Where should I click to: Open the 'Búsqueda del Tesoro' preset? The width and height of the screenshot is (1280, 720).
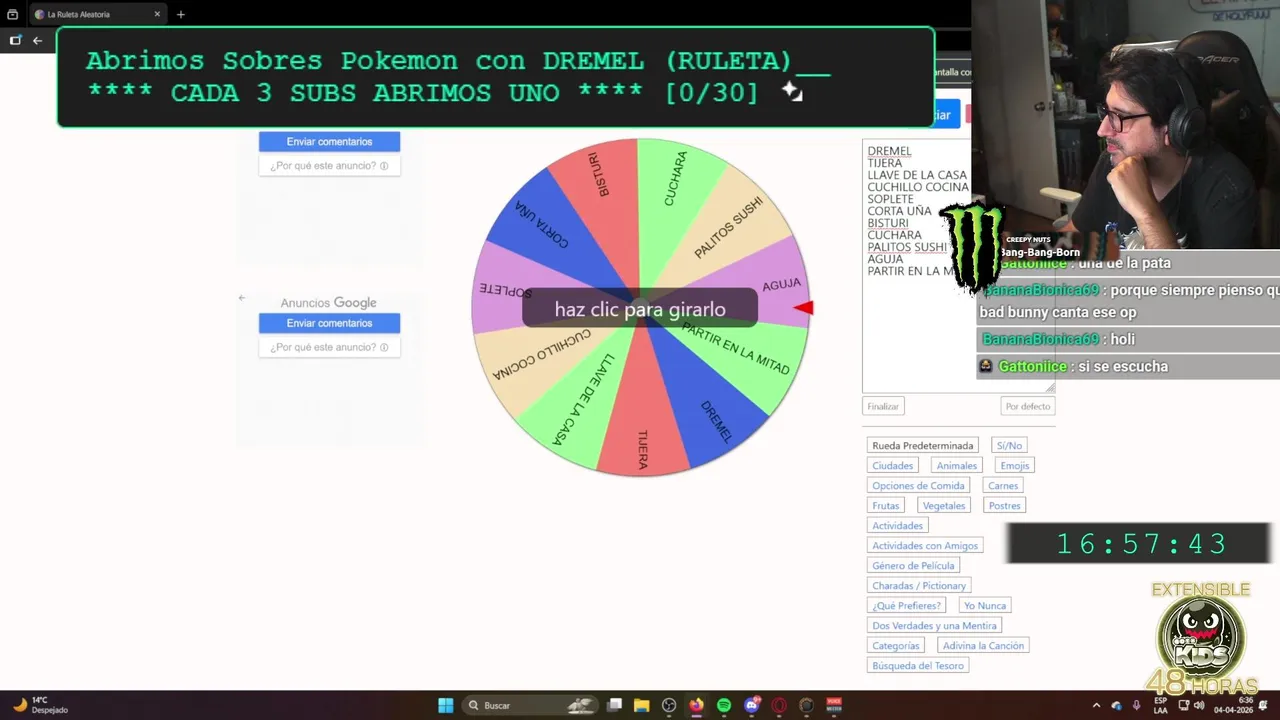918,665
